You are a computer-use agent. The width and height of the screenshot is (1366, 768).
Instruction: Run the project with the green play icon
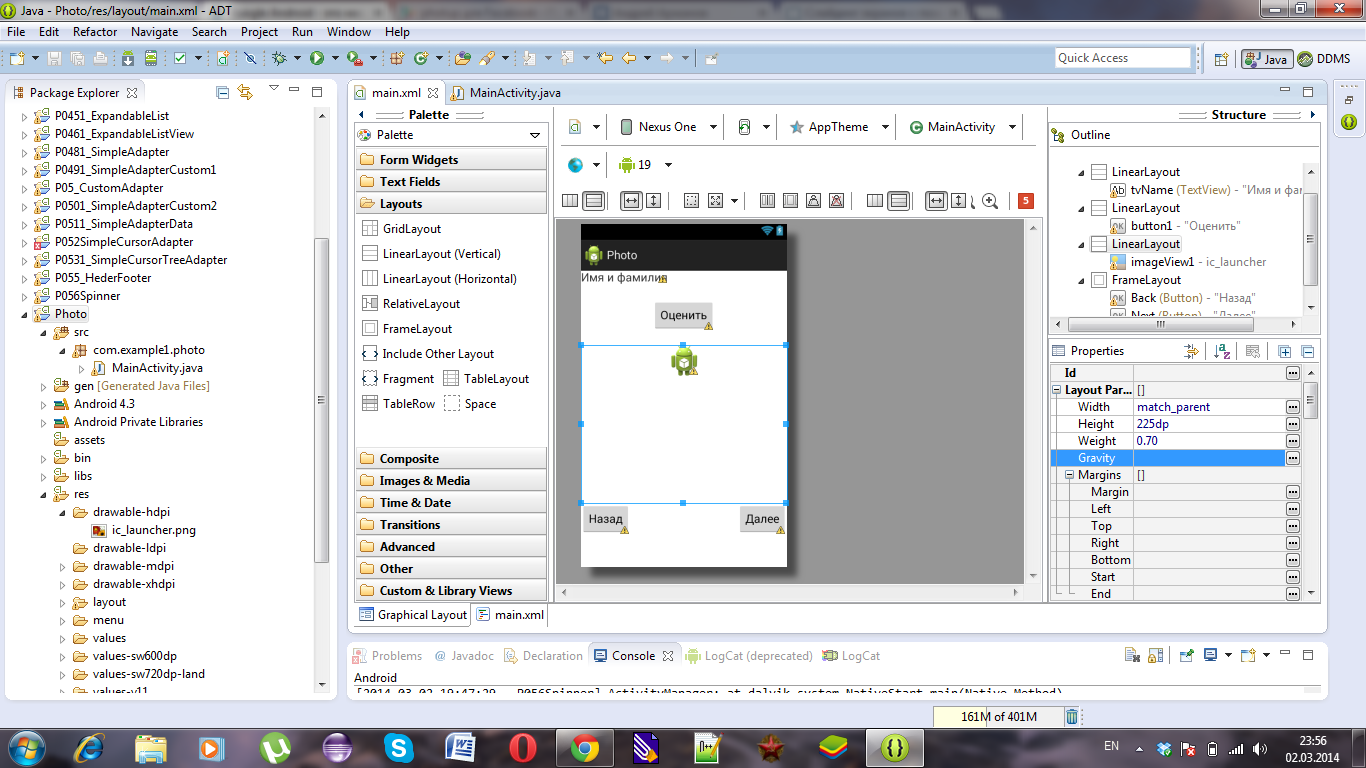click(x=317, y=59)
